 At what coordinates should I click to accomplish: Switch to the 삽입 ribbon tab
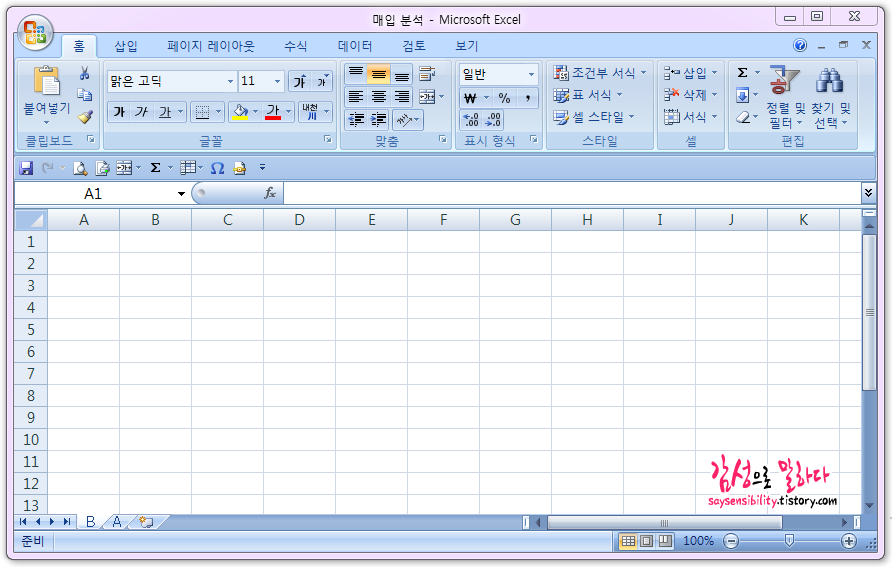126,46
